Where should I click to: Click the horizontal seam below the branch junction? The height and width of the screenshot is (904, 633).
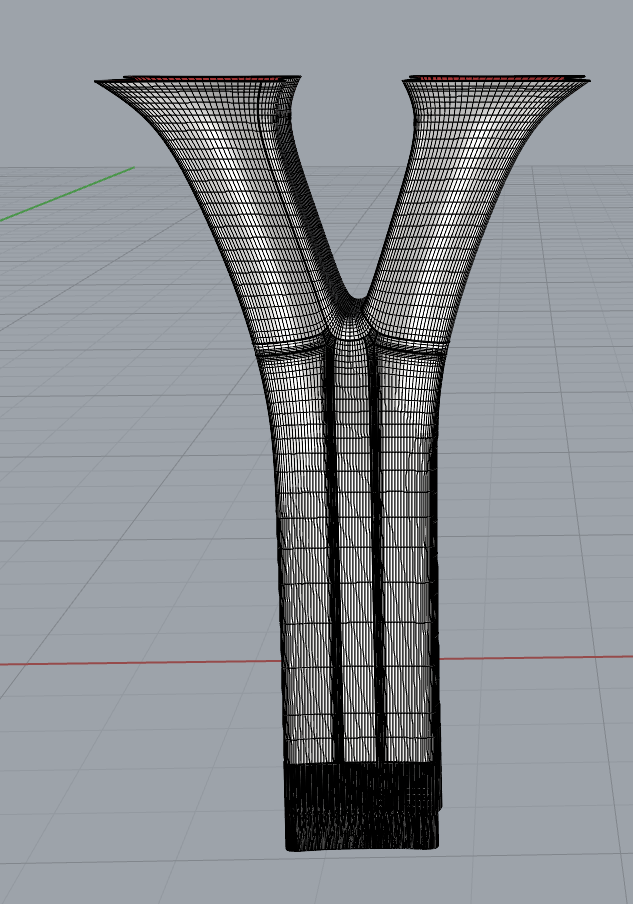[x=300, y=347]
